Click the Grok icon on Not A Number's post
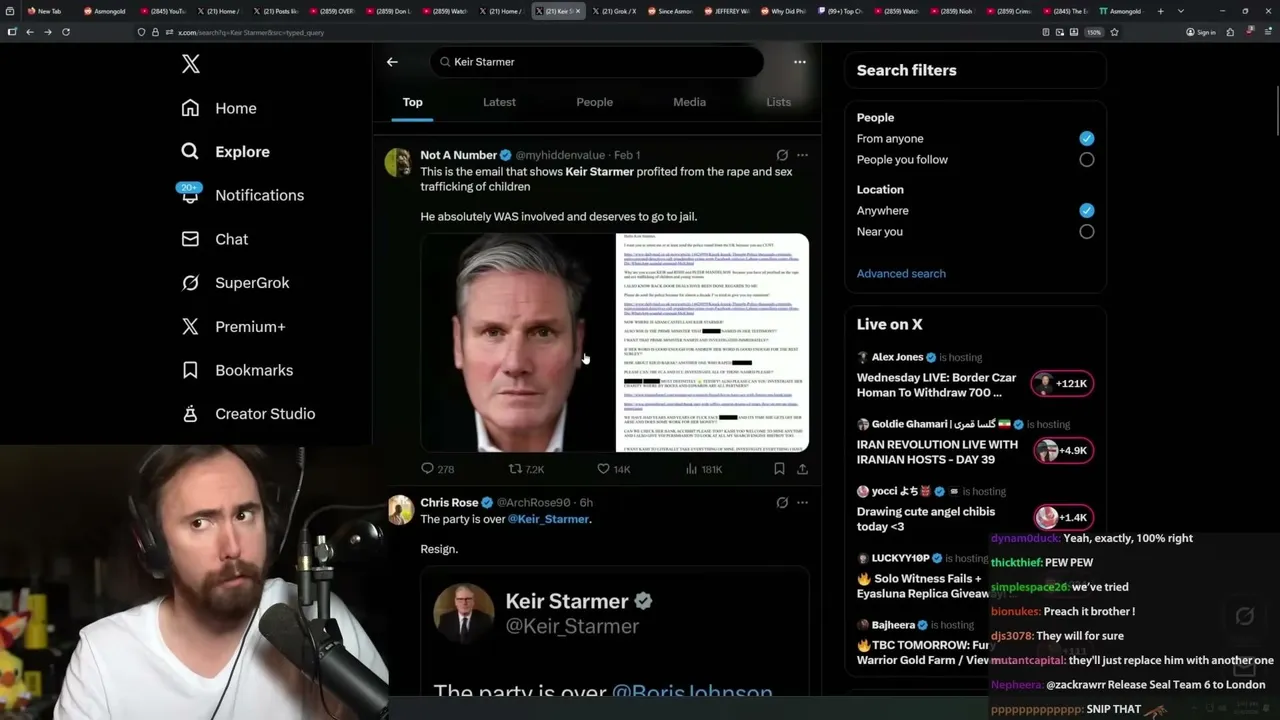 782,155
